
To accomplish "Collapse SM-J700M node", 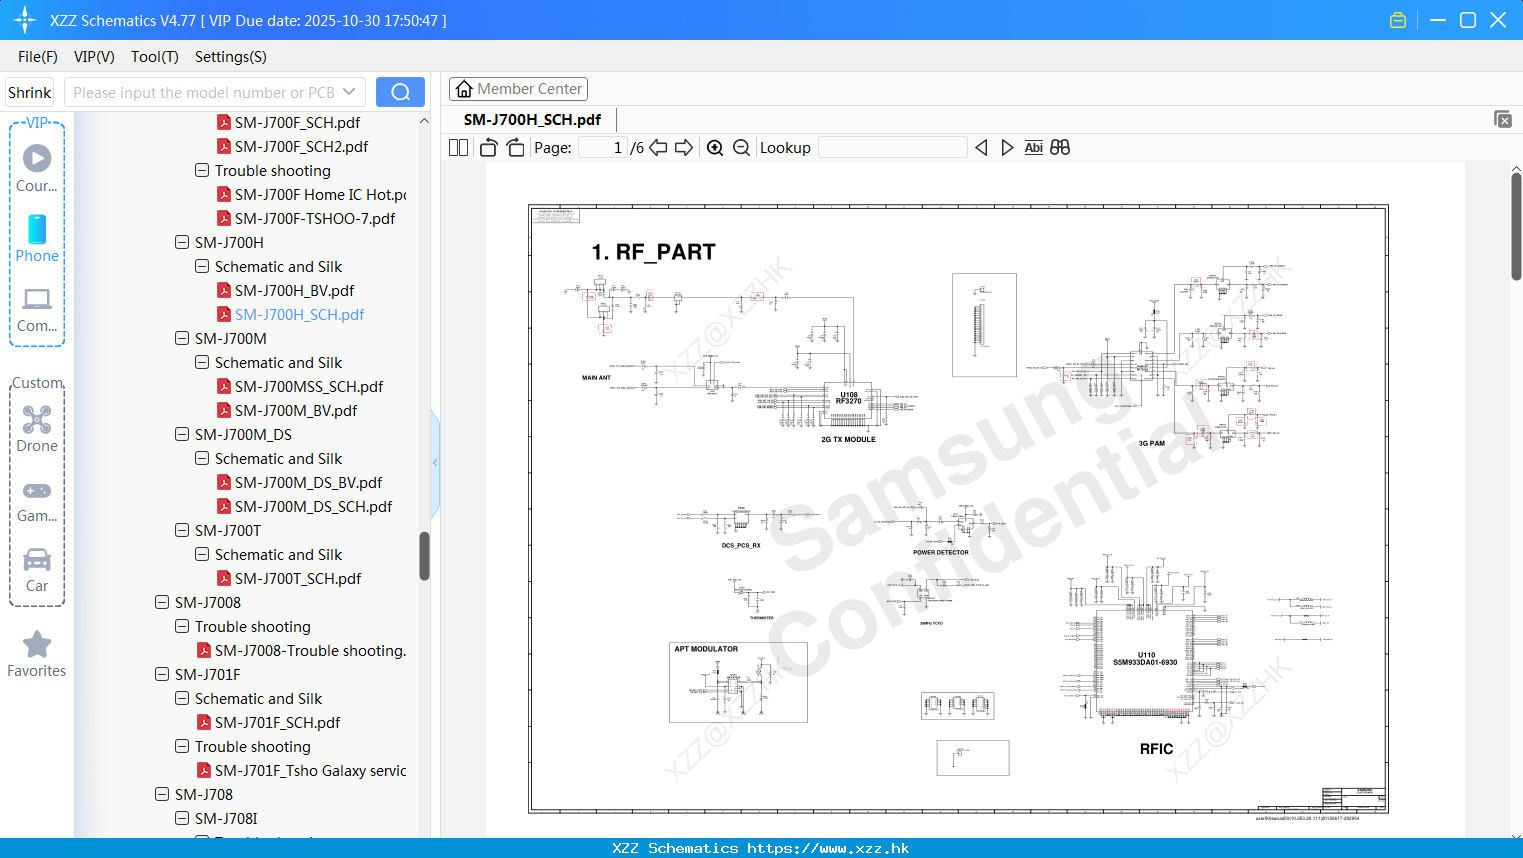I will coord(182,339).
